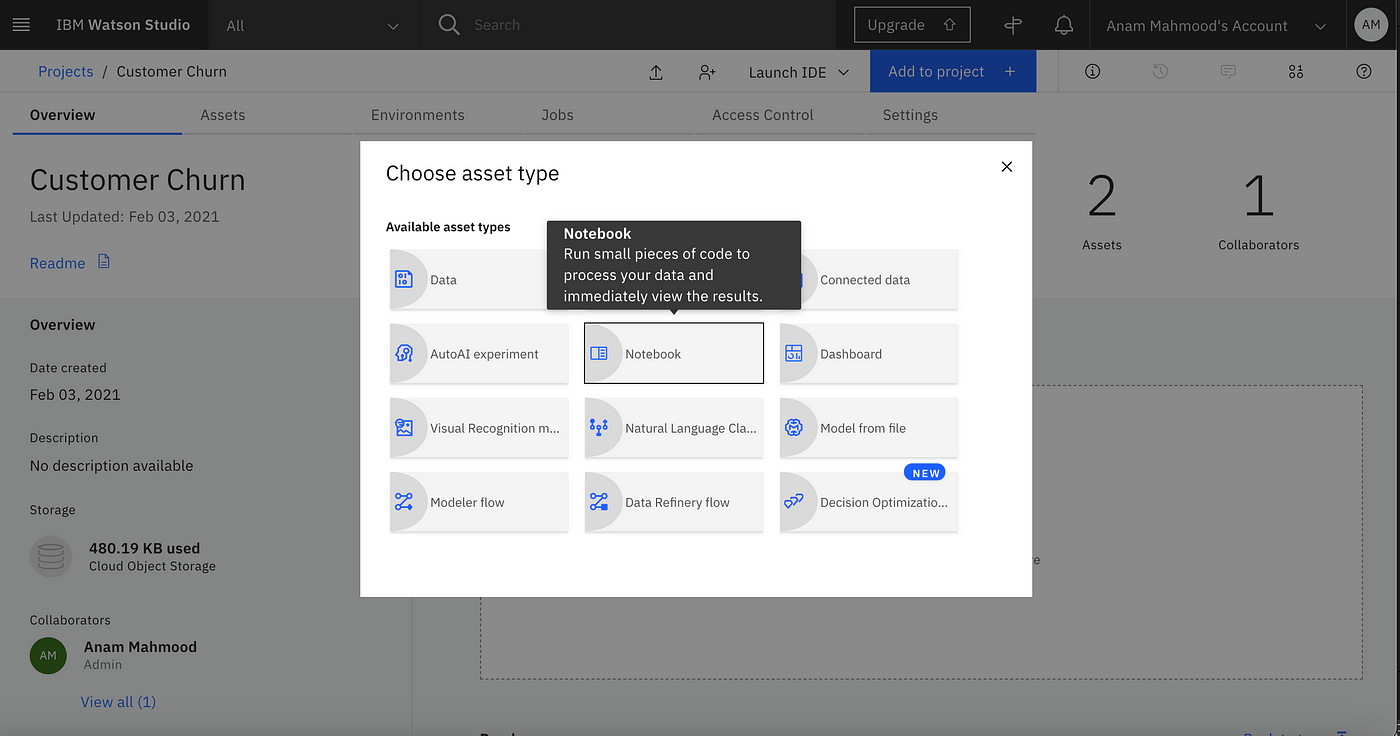Screen dimensions: 1400x736
Task: Click the Readme document icon
Action: [104, 262]
